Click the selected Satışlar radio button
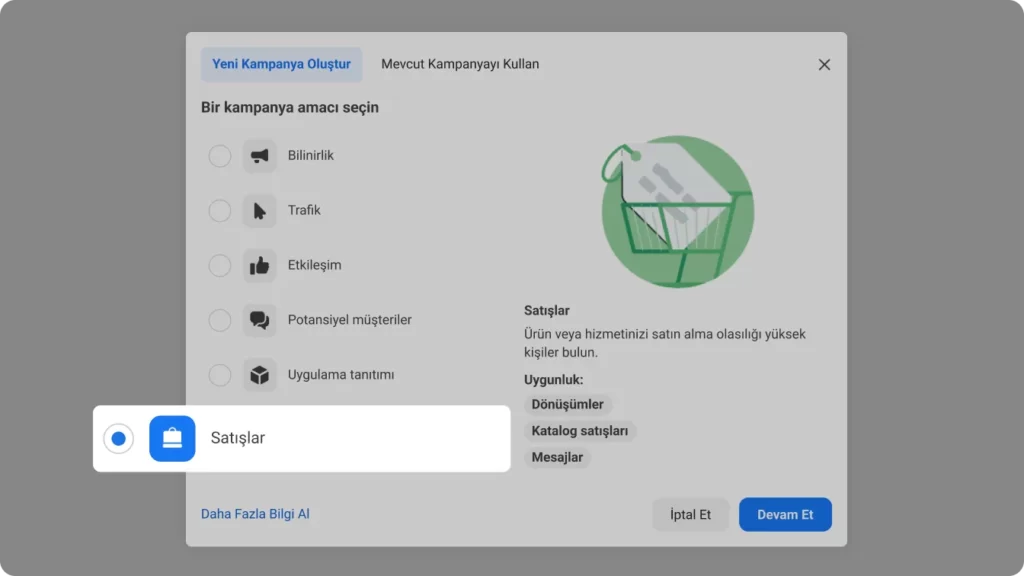The height and width of the screenshot is (576, 1024). (x=118, y=438)
